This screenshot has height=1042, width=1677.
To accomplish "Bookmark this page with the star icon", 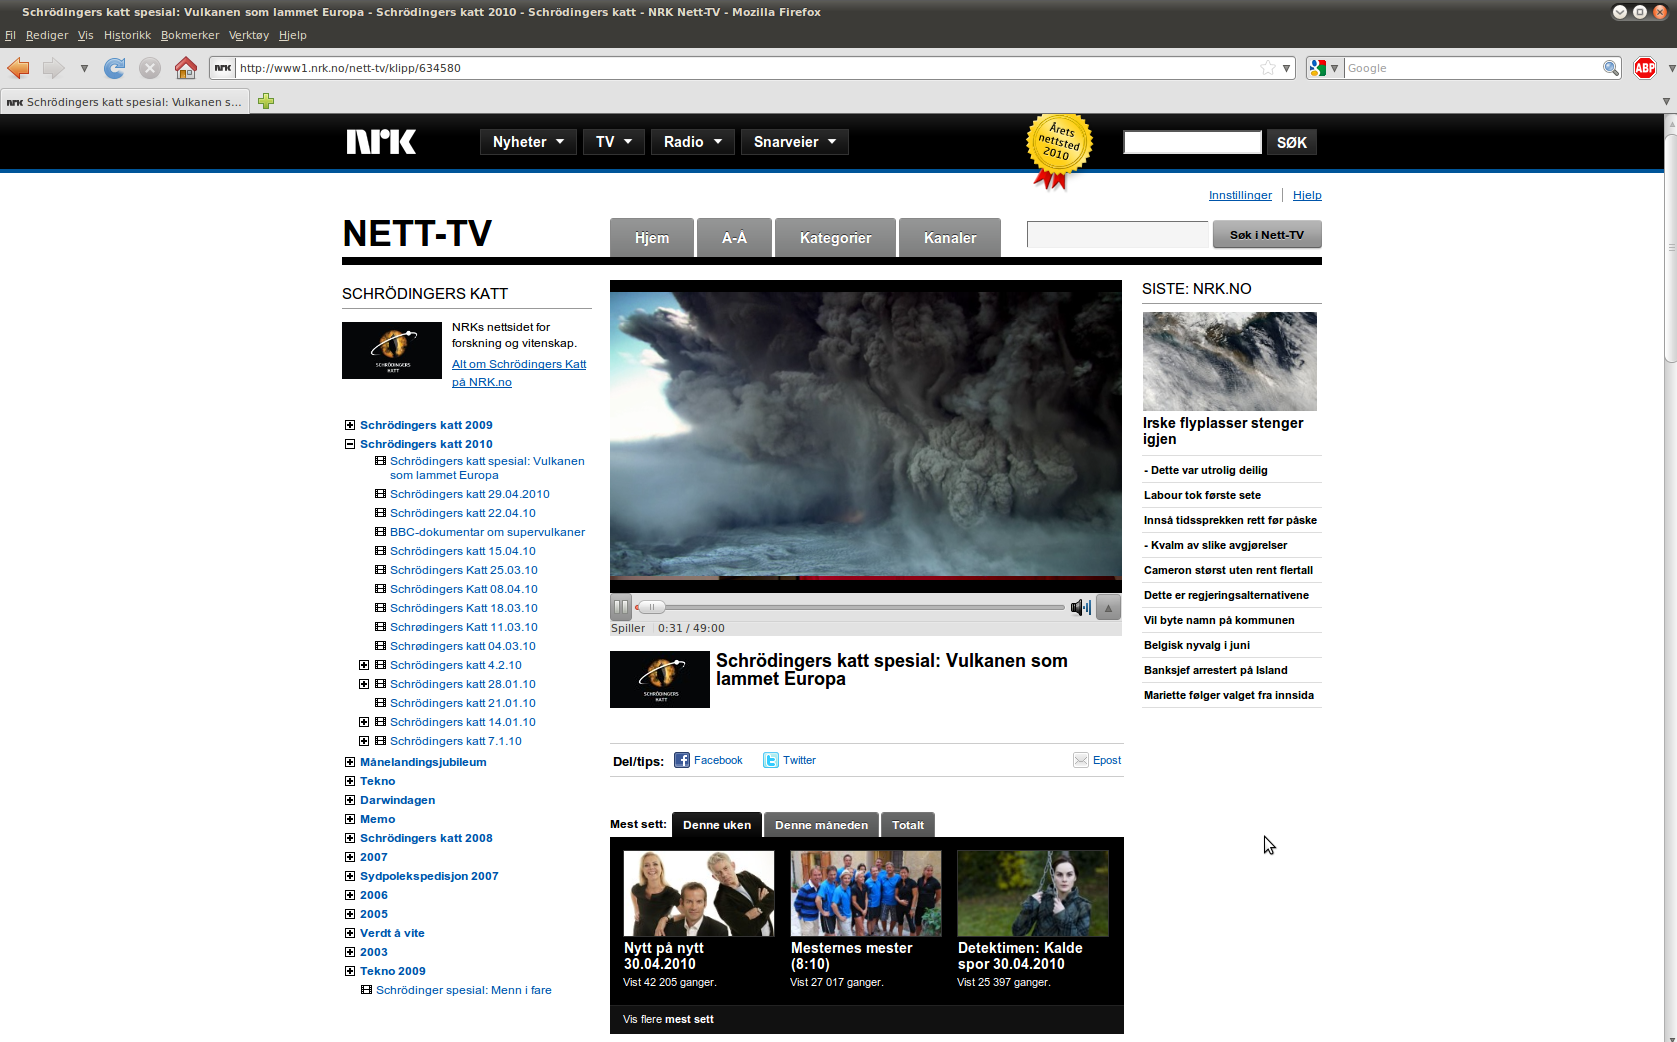I will [1268, 68].
